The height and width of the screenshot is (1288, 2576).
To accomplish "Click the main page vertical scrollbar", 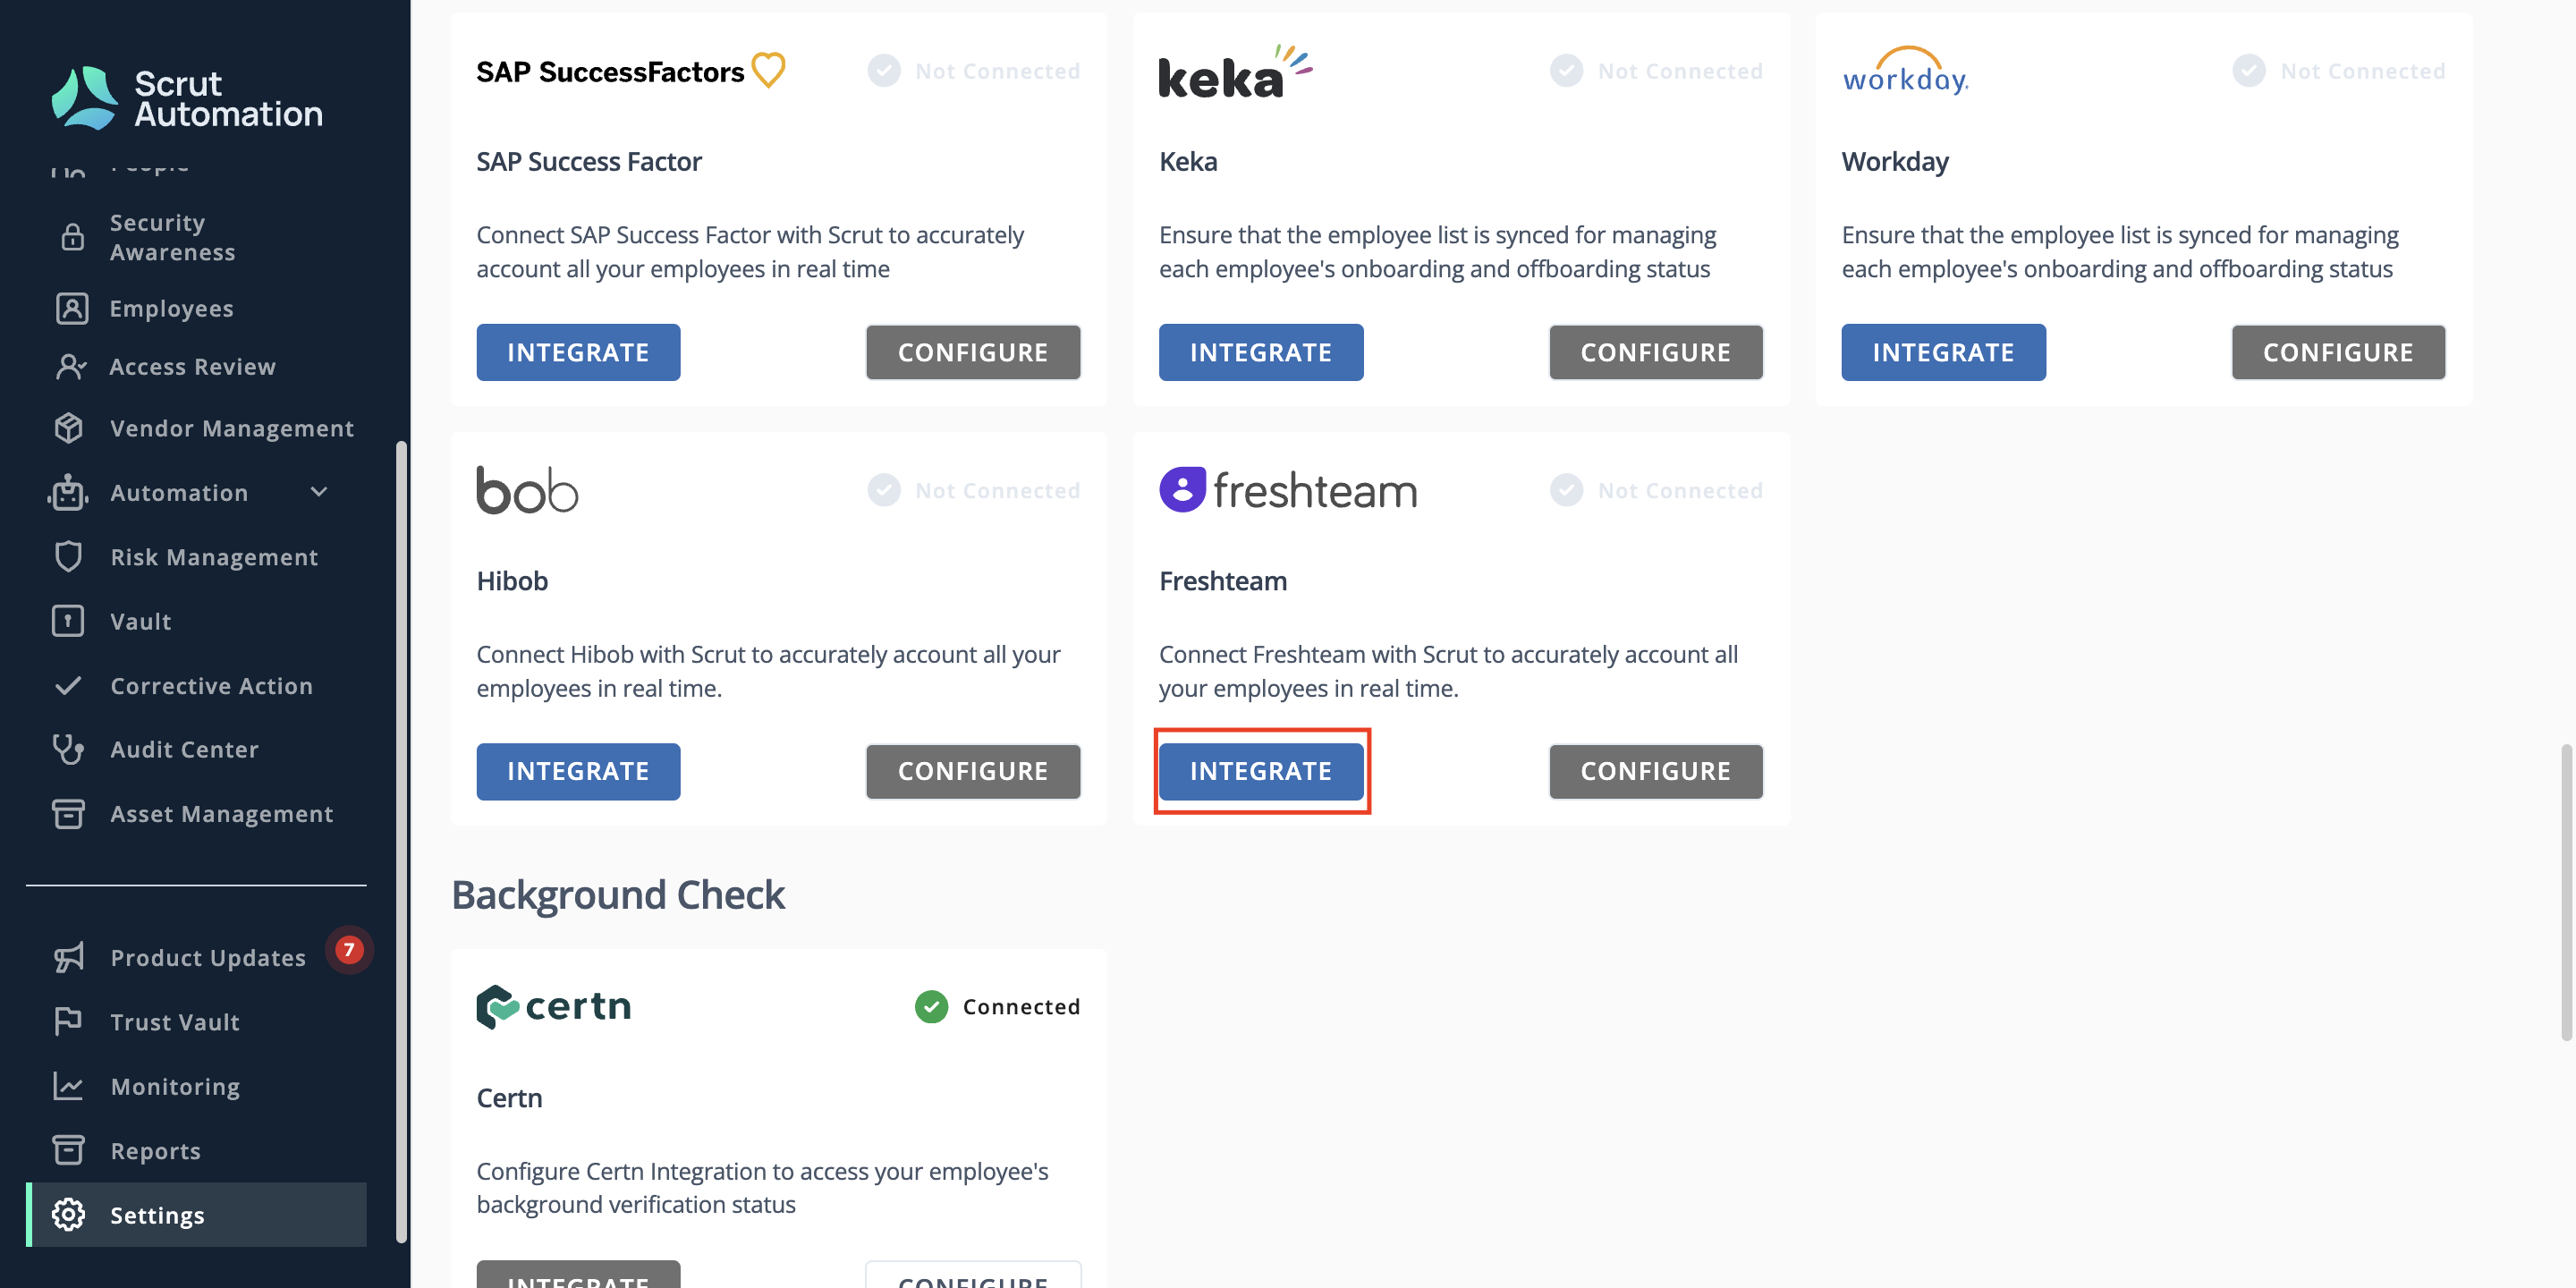I will point(2566,892).
